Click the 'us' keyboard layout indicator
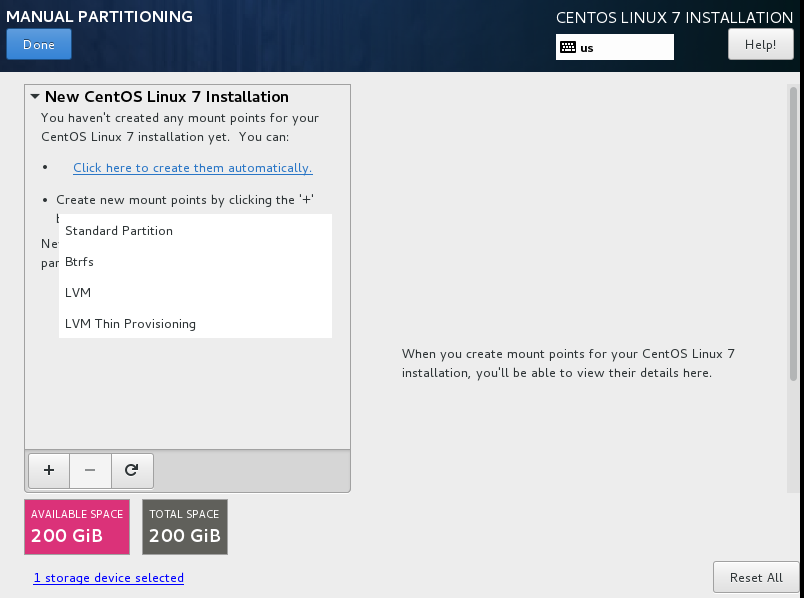The height and width of the screenshot is (598, 804). [615, 47]
